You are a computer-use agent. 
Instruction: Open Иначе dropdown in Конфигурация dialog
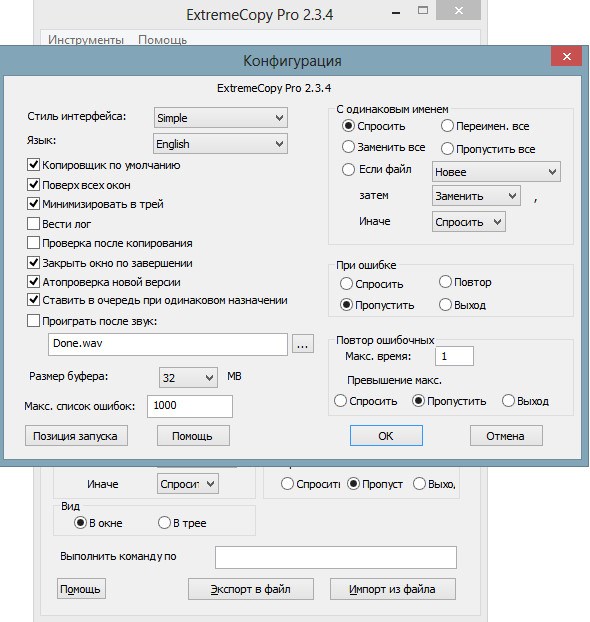469,222
